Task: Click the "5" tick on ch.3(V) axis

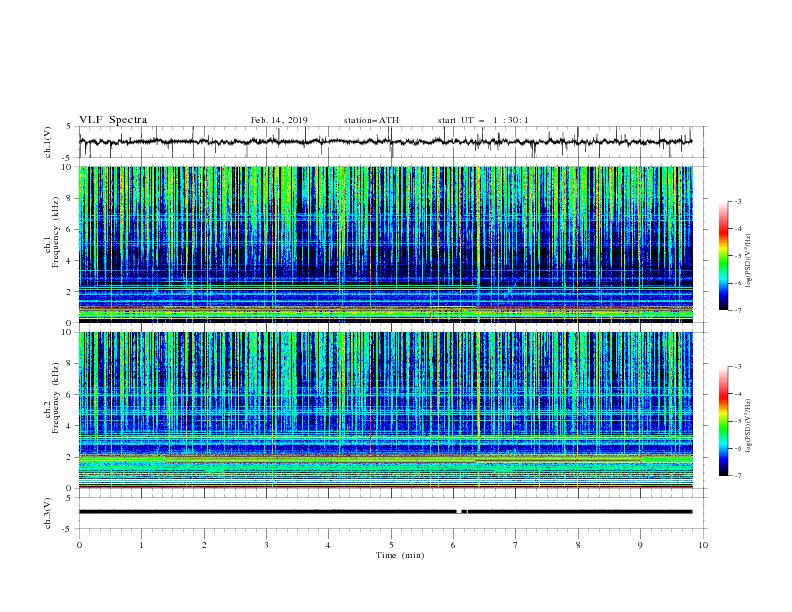Action: (70, 498)
